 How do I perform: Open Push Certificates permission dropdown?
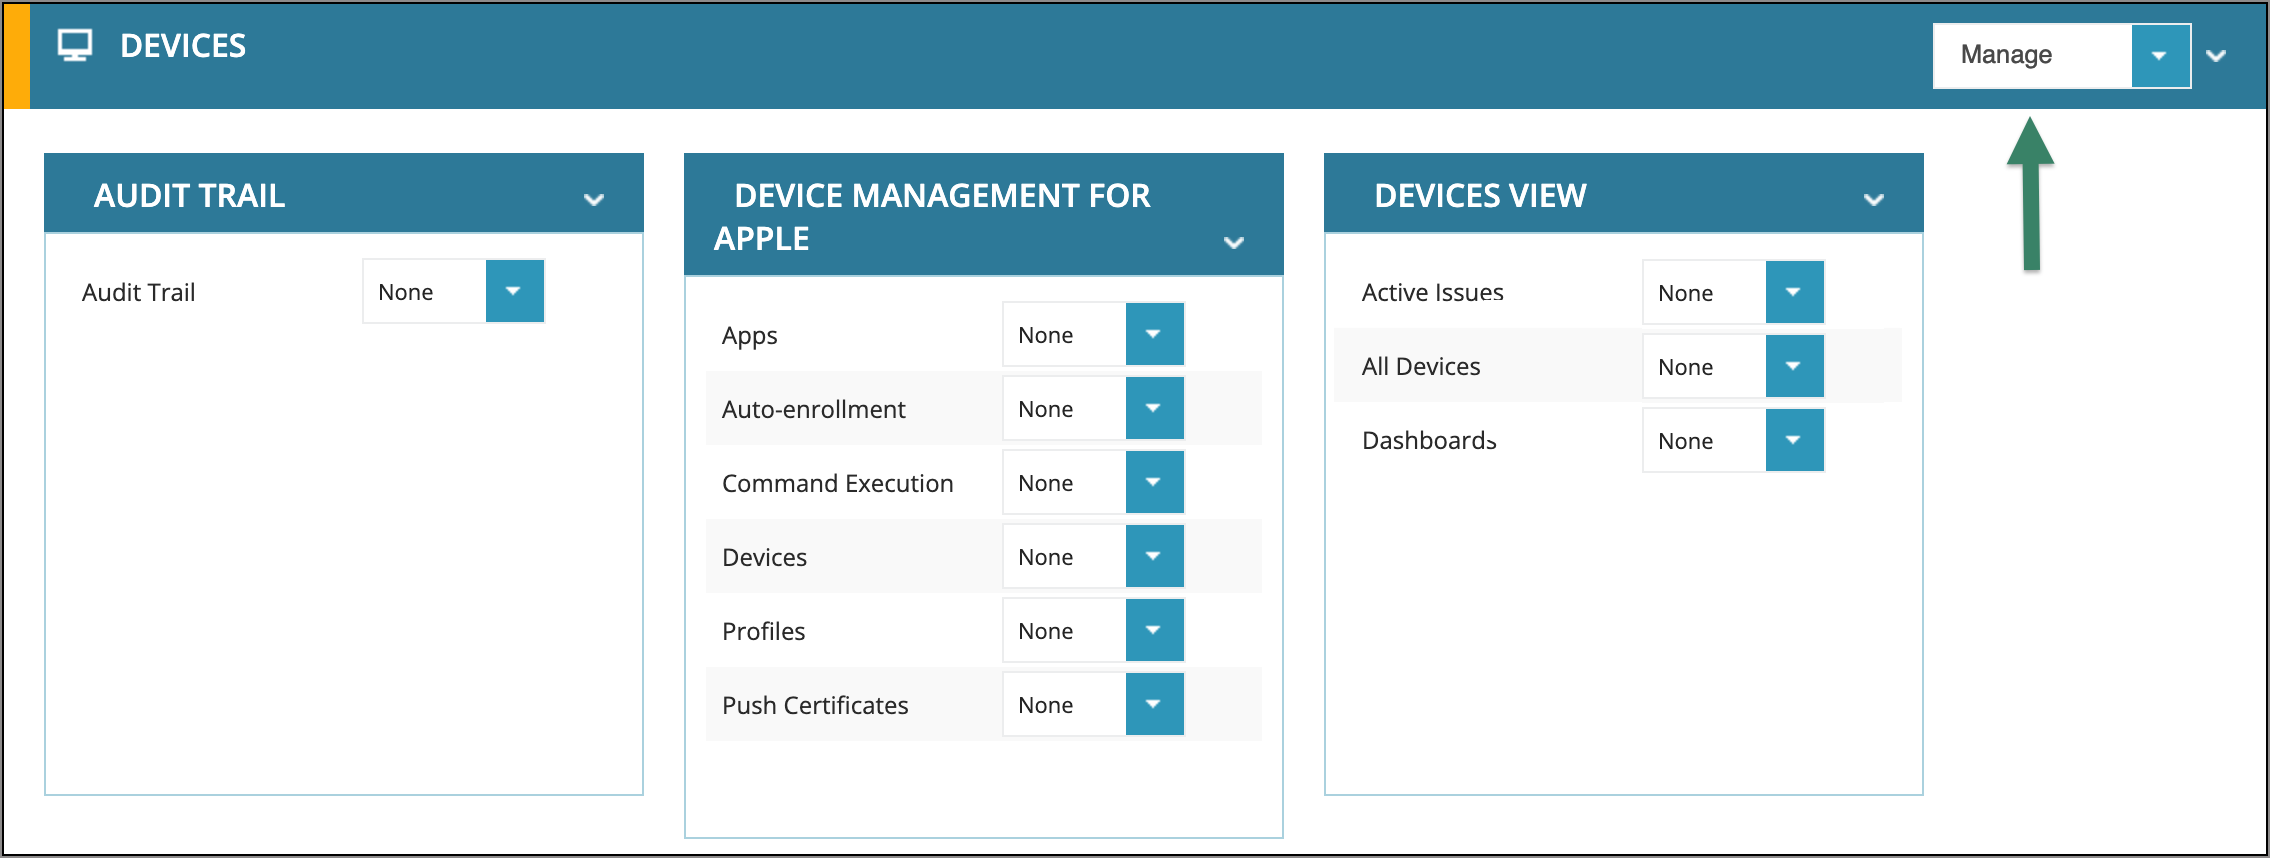(x=1154, y=704)
